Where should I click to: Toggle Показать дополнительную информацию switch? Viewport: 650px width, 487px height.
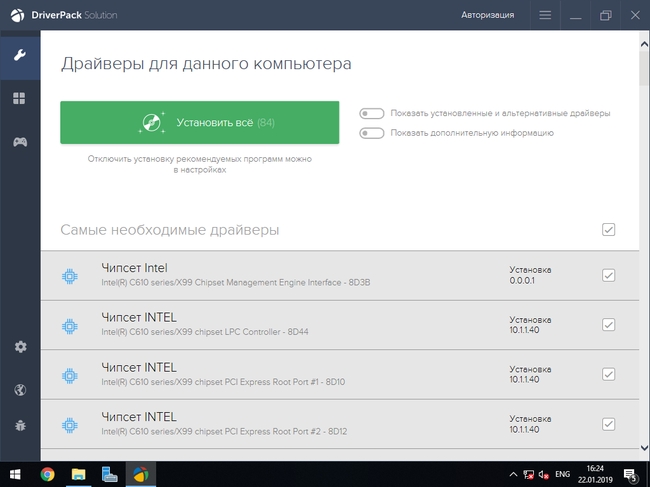371,133
